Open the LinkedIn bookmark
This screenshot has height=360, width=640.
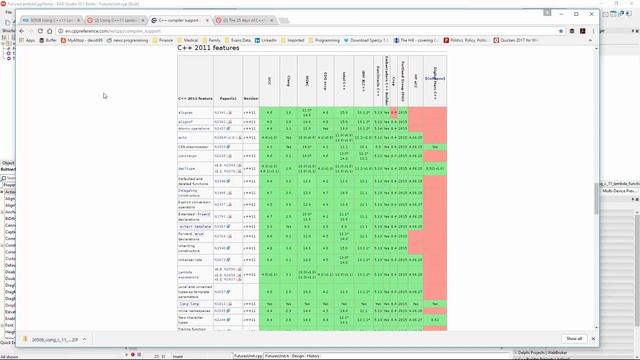pos(266,40)
